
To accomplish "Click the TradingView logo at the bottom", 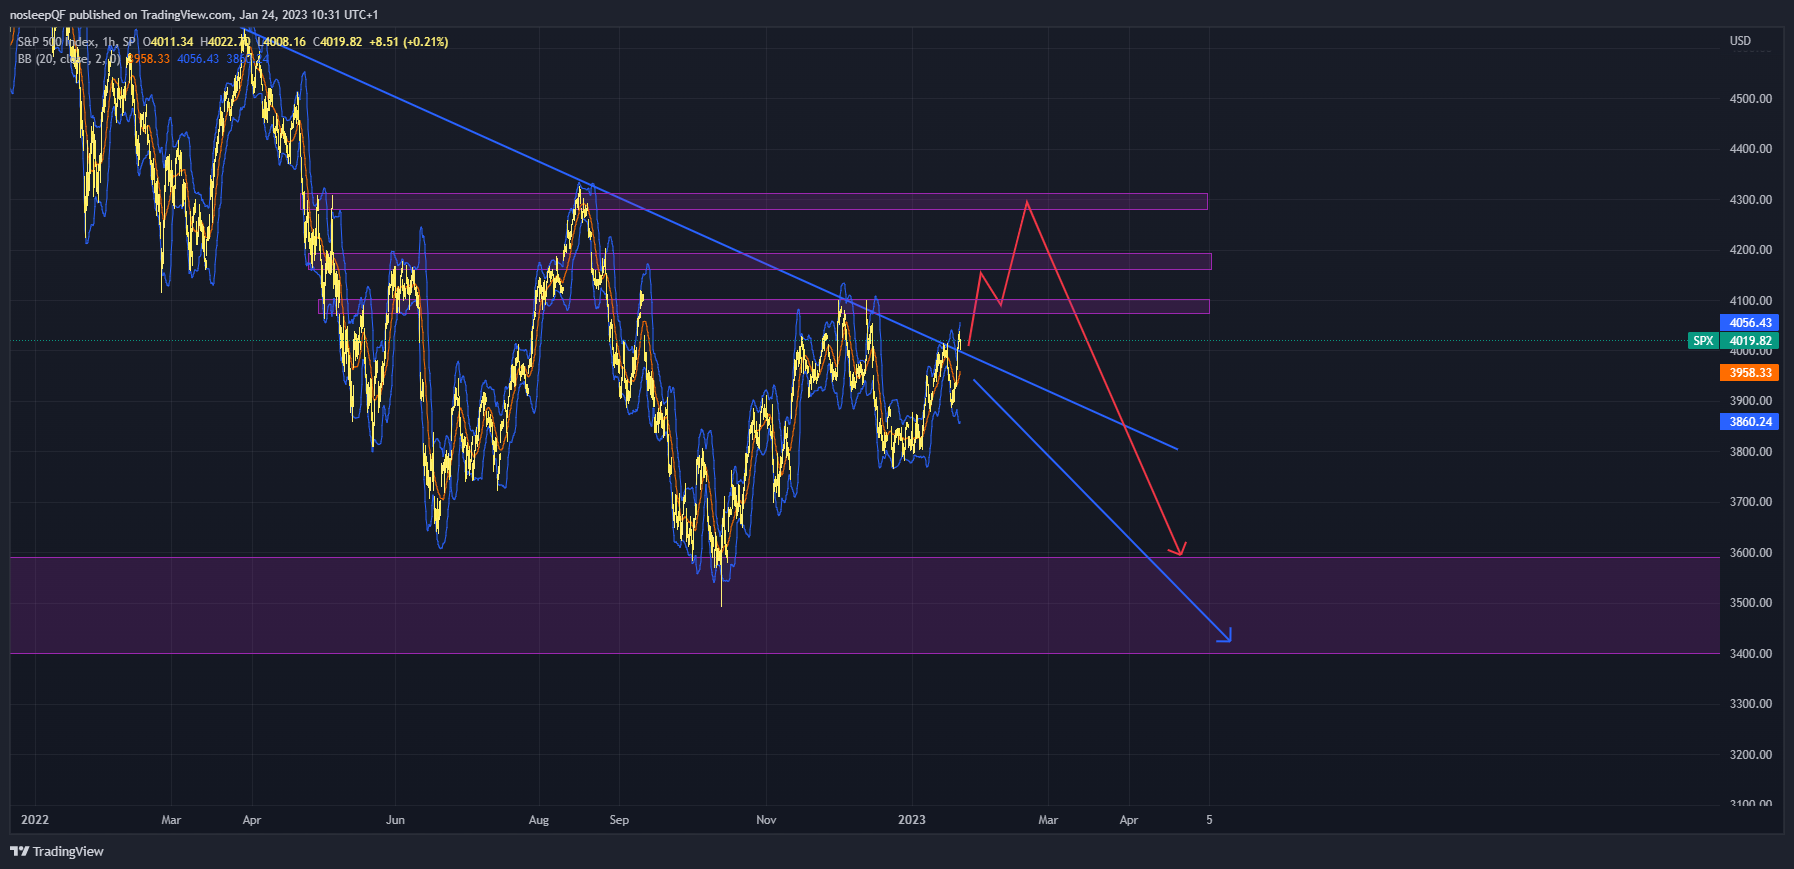I will point(57,851).
